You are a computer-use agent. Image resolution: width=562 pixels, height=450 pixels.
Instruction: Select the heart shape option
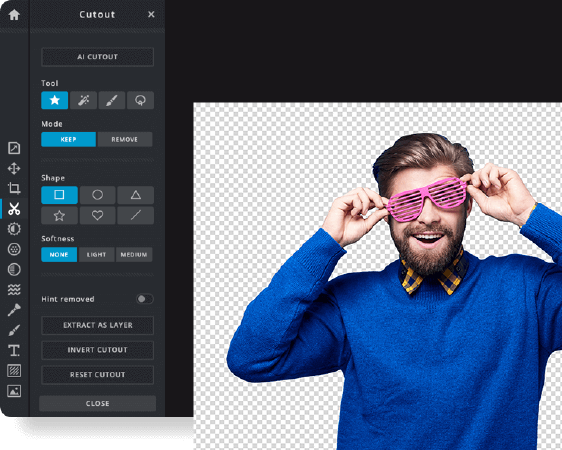(97, 215)
